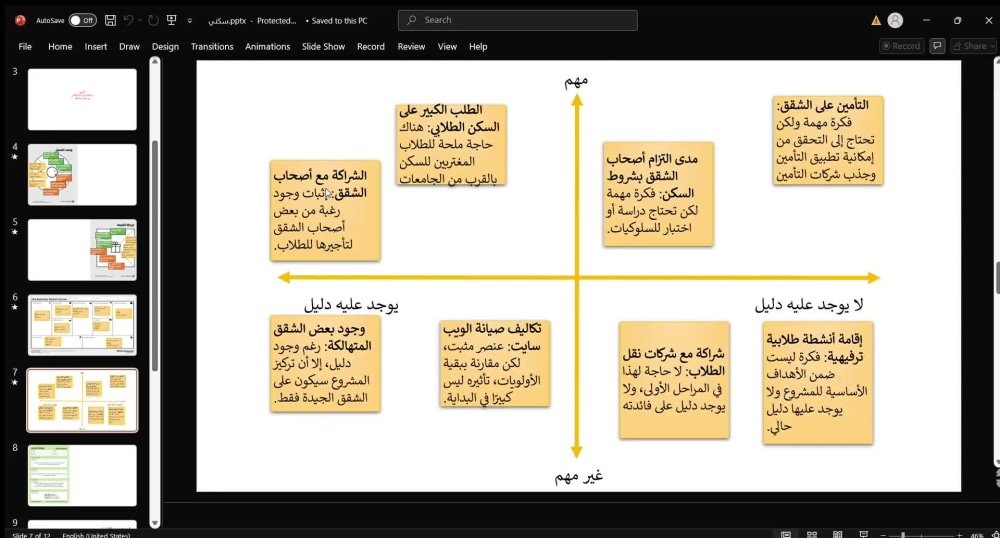Click the zoom out minus button
The image size is (1000, 538).
click(883, 535)
